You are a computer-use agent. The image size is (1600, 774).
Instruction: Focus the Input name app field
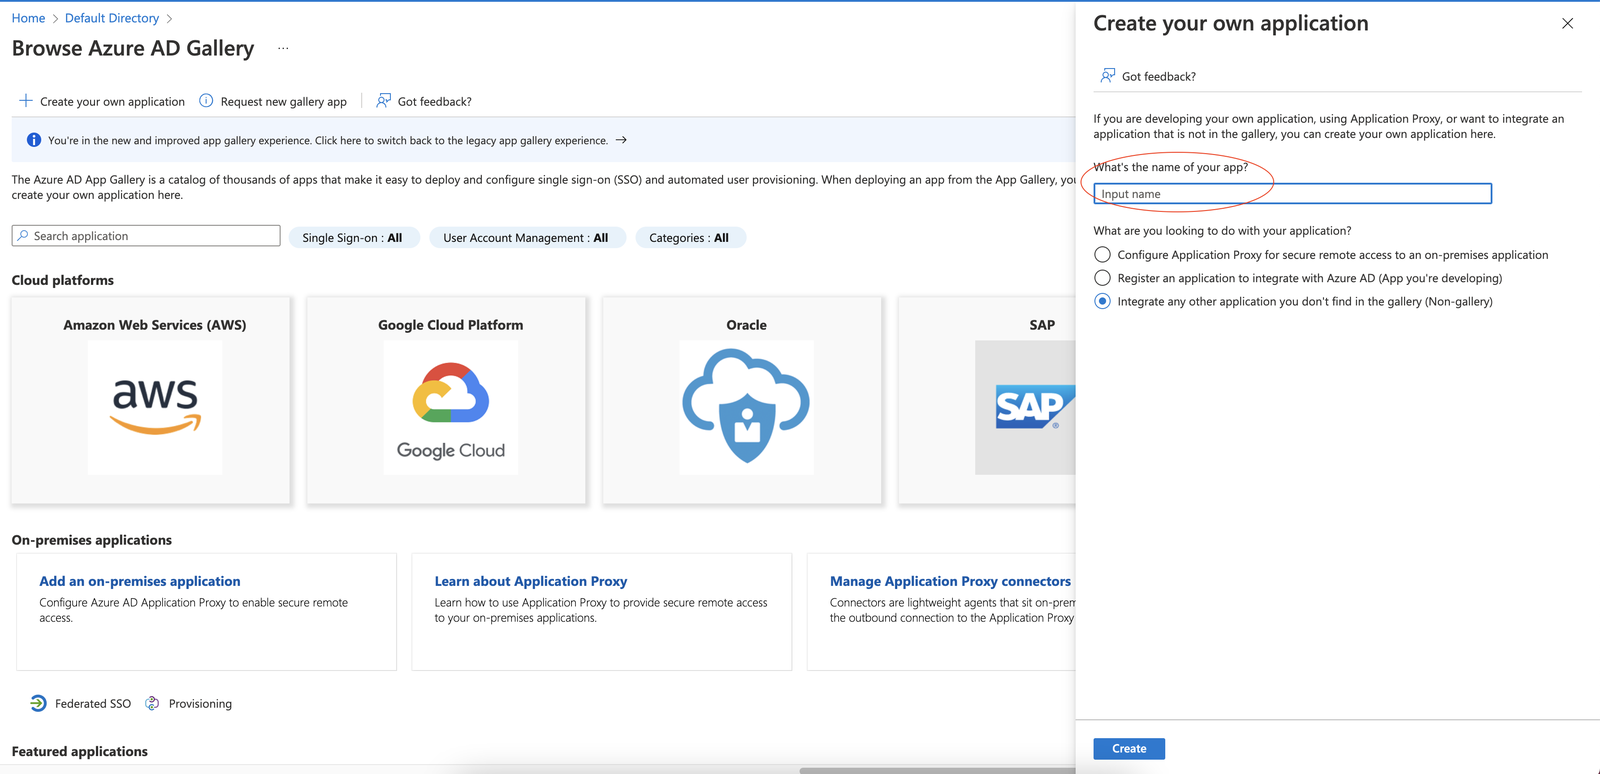pyautogui.click(x=1292, y=194)
